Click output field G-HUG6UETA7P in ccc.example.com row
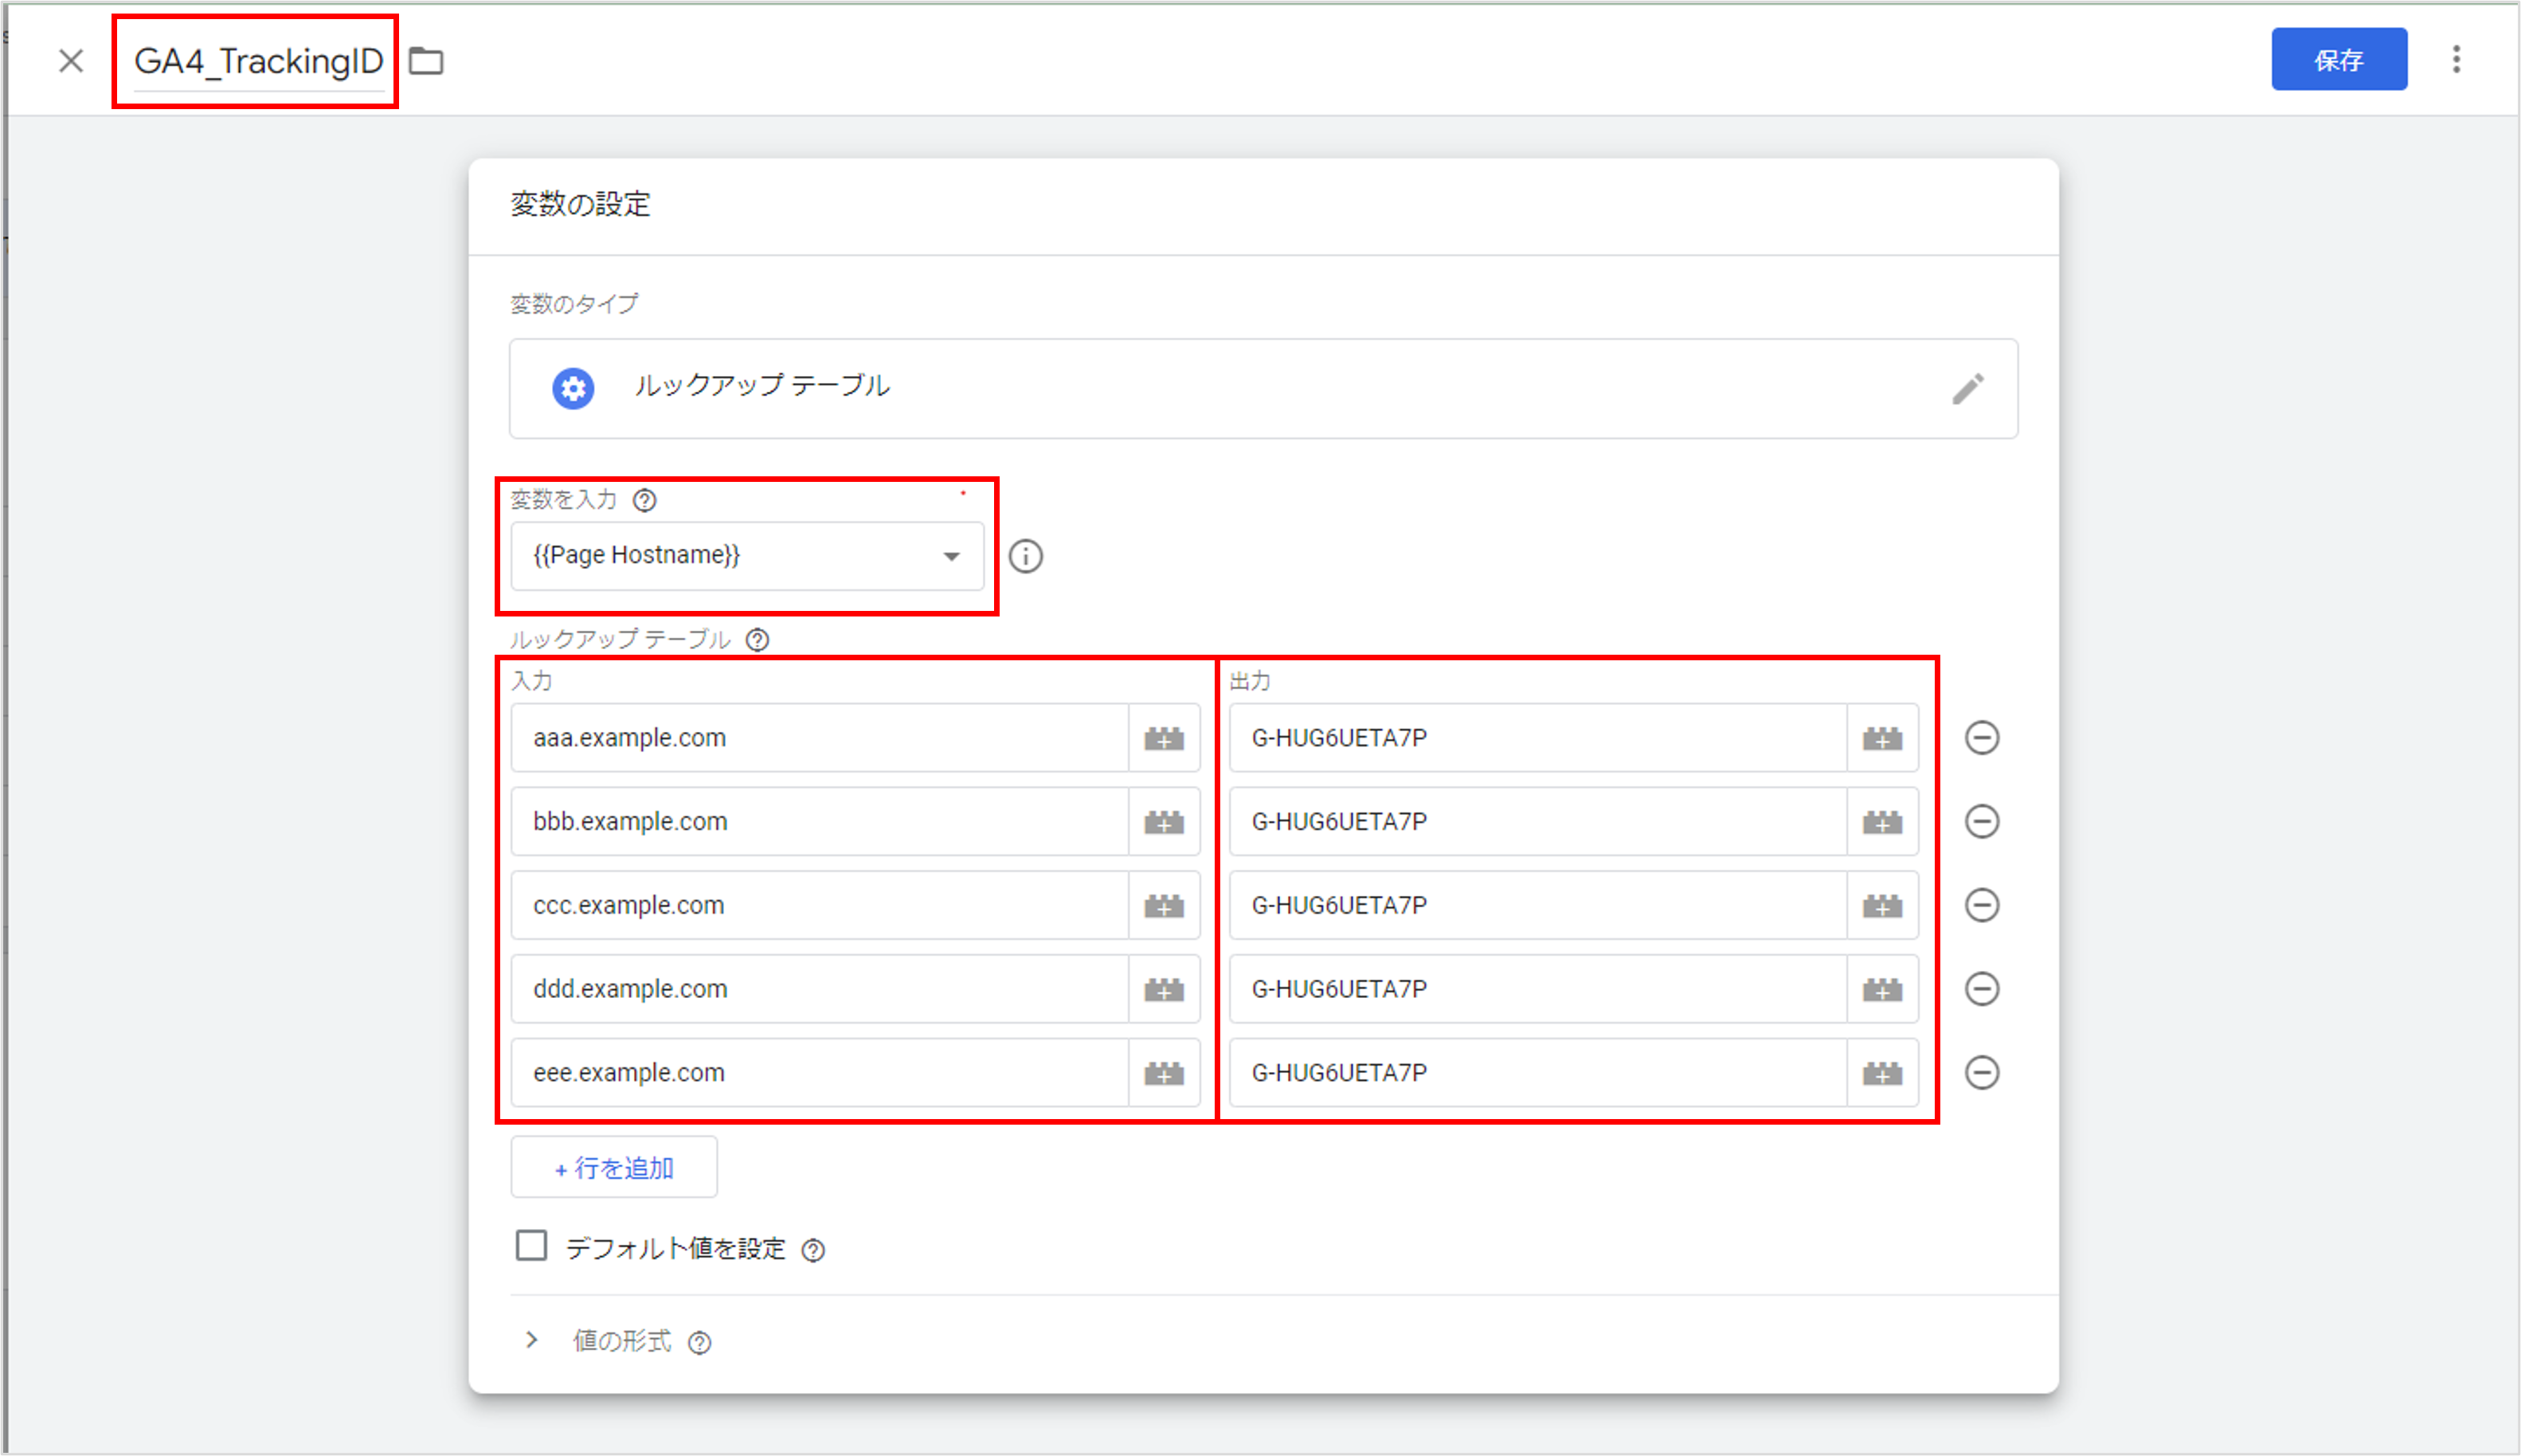The width and height of the screenshot is (2521, 1456). 1537,905
